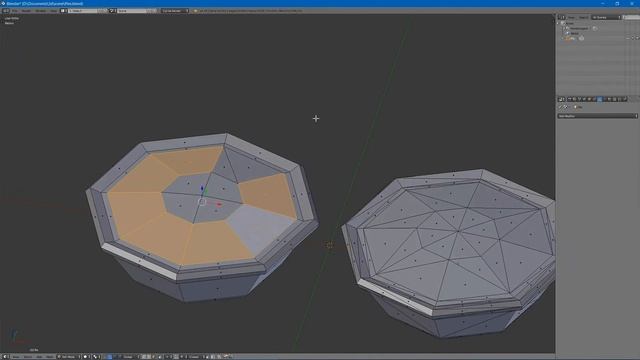Open the All Scenes display mode dropdown
This screenshot has width=640, height=360.
[607, 18]
